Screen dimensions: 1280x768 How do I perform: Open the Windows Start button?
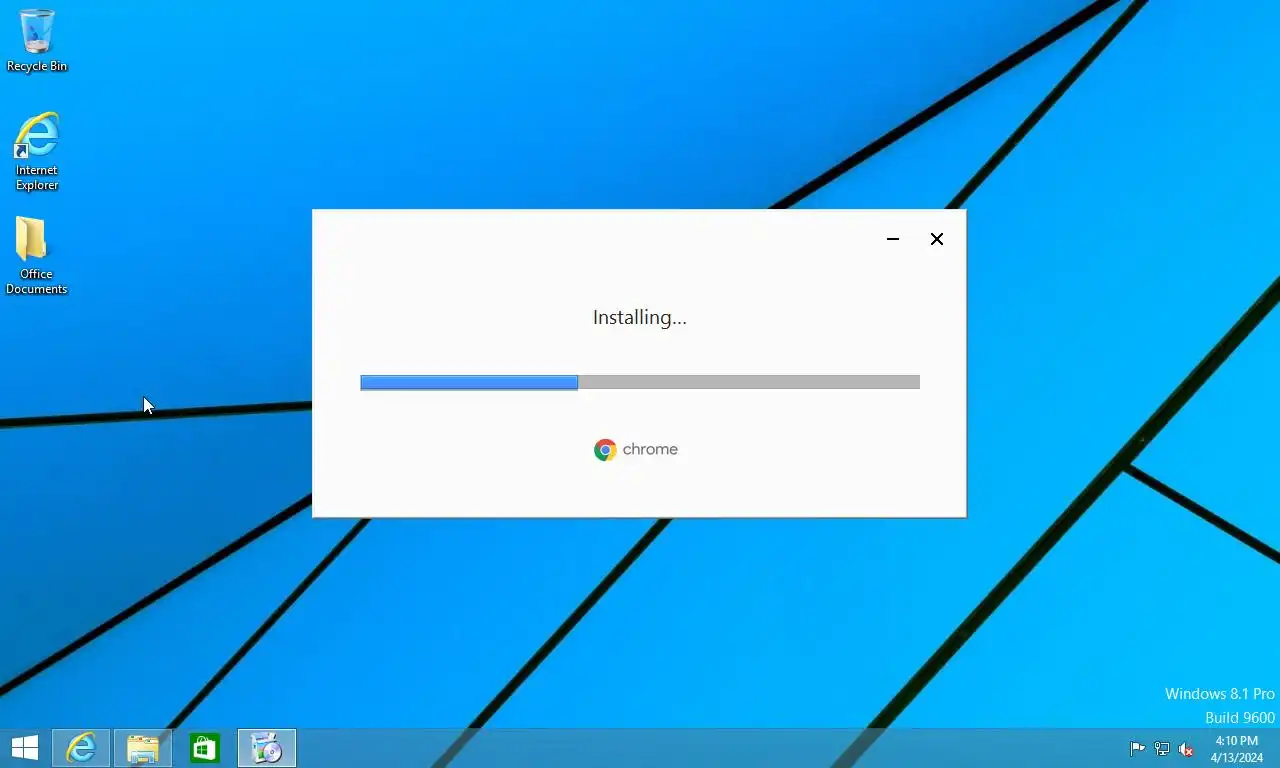point(25,748)
